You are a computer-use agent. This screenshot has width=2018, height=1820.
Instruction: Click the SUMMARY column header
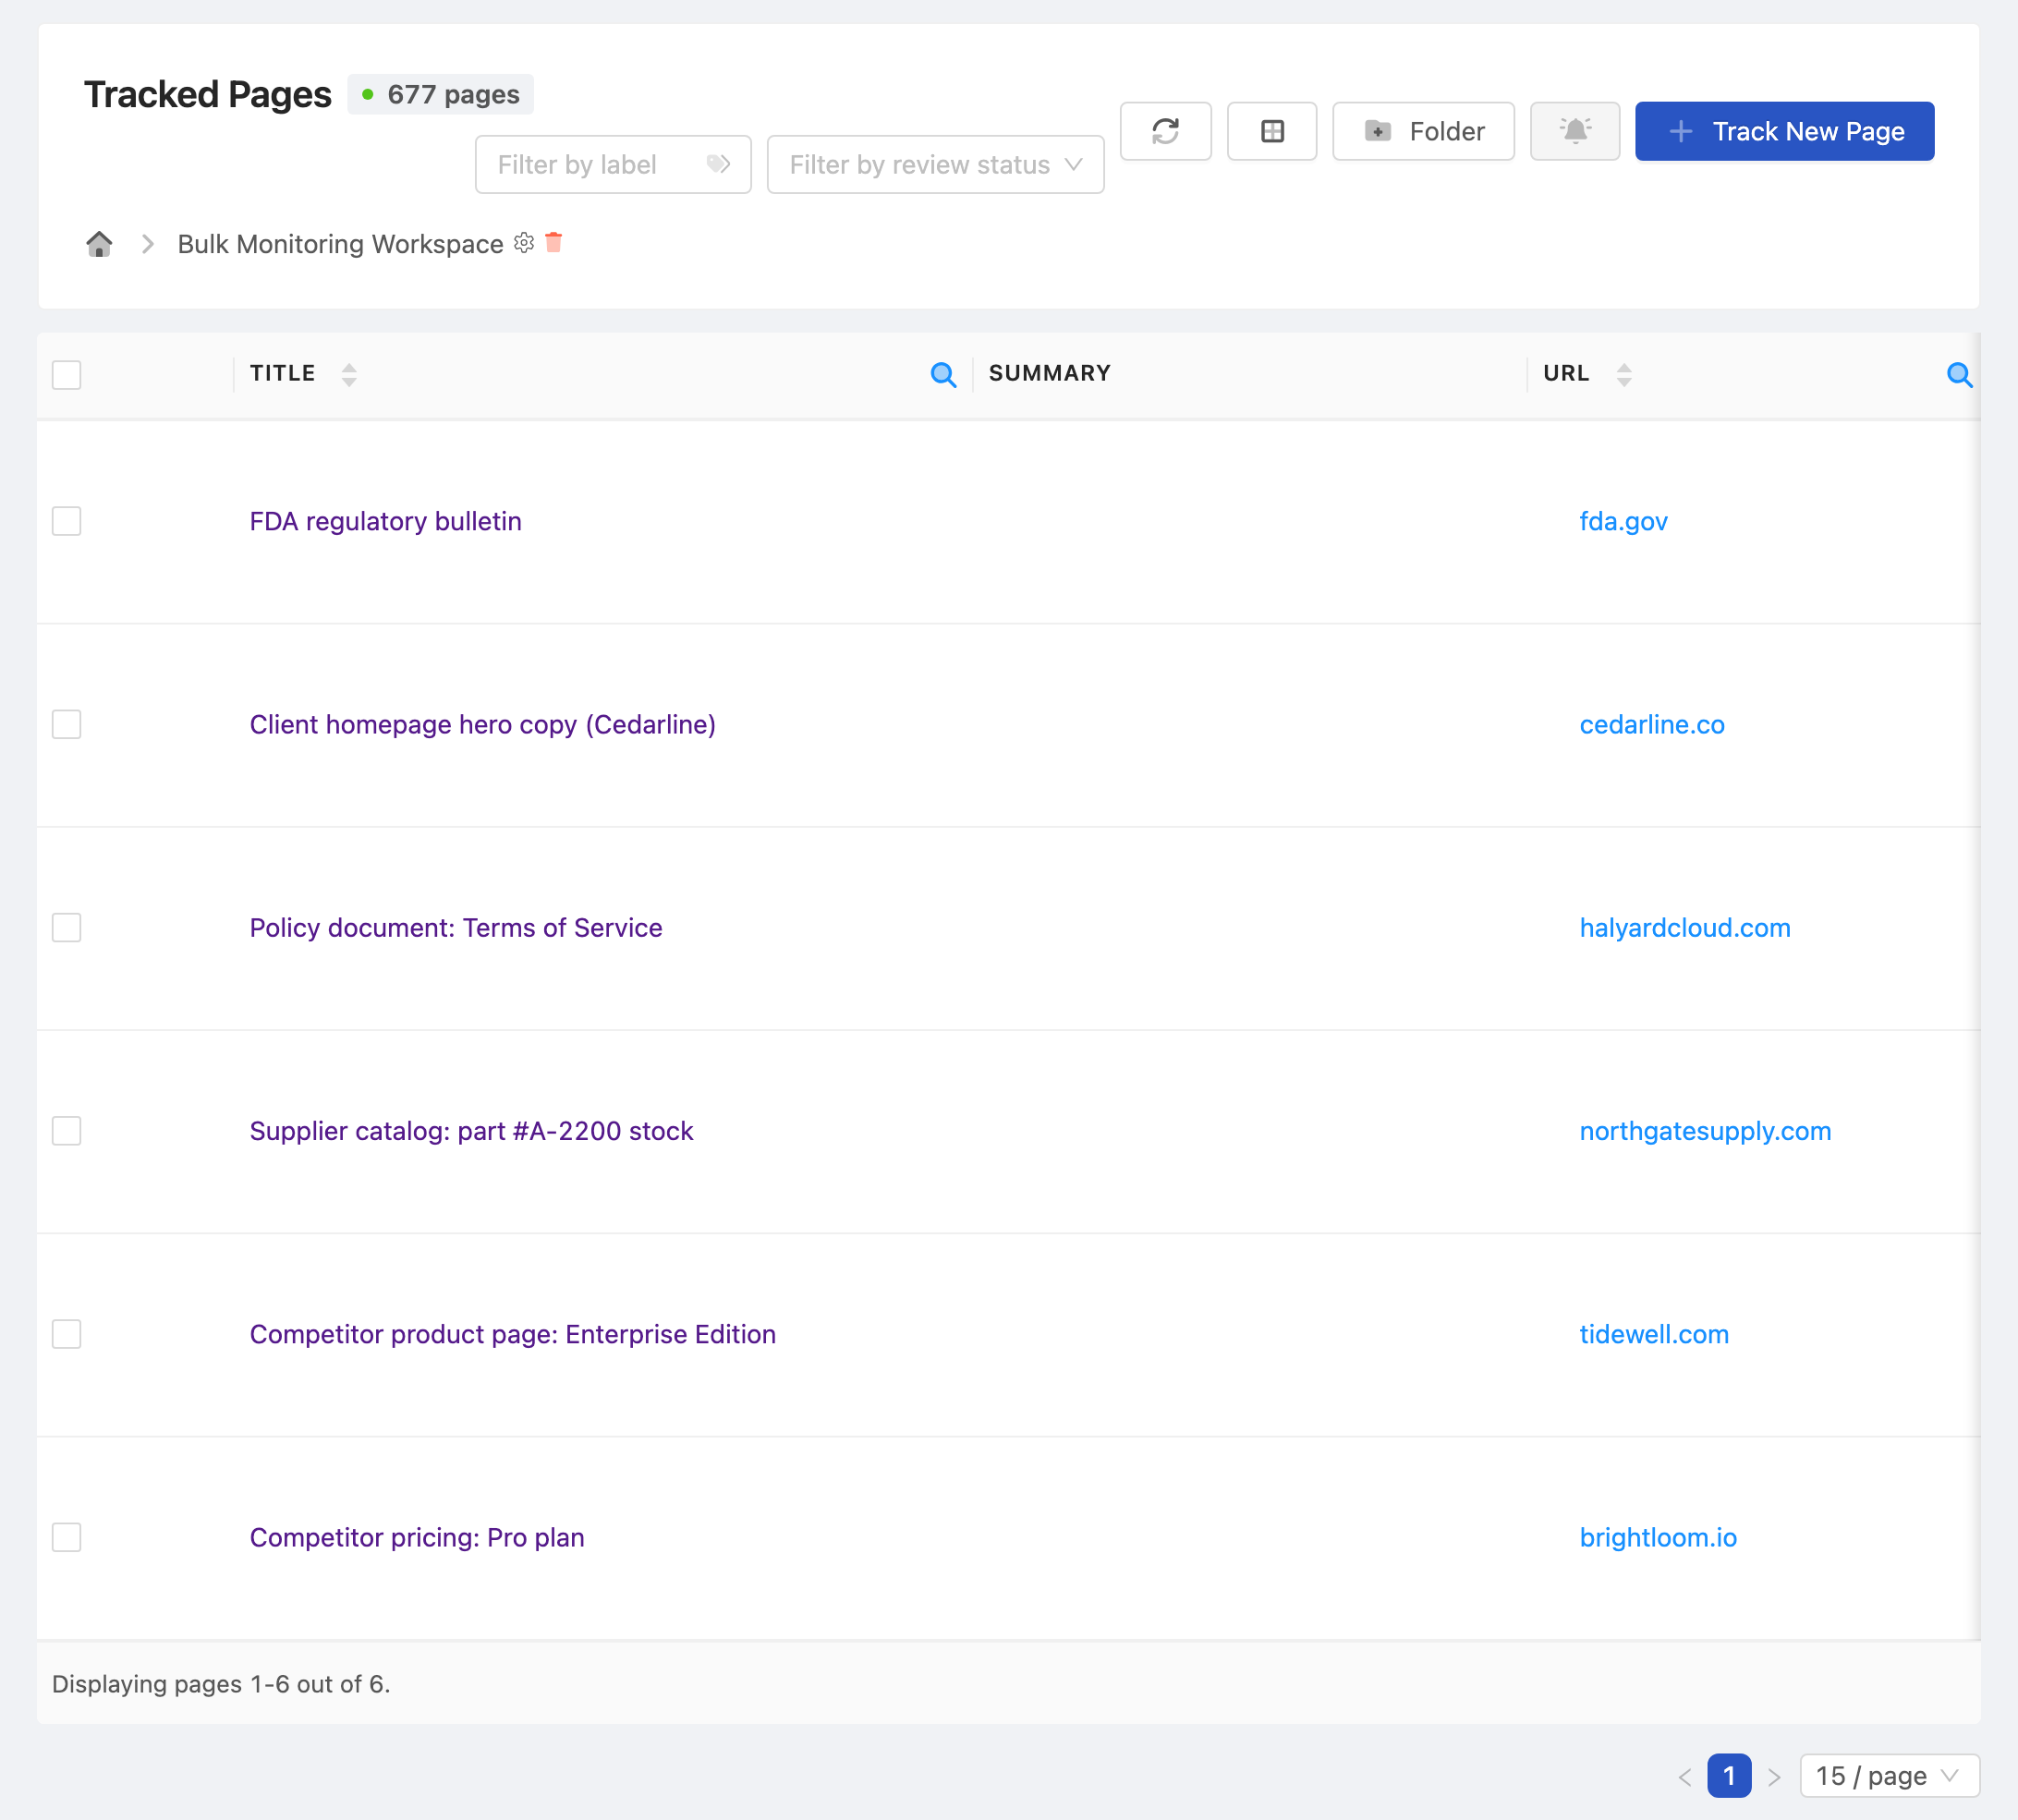(1049, 373)
